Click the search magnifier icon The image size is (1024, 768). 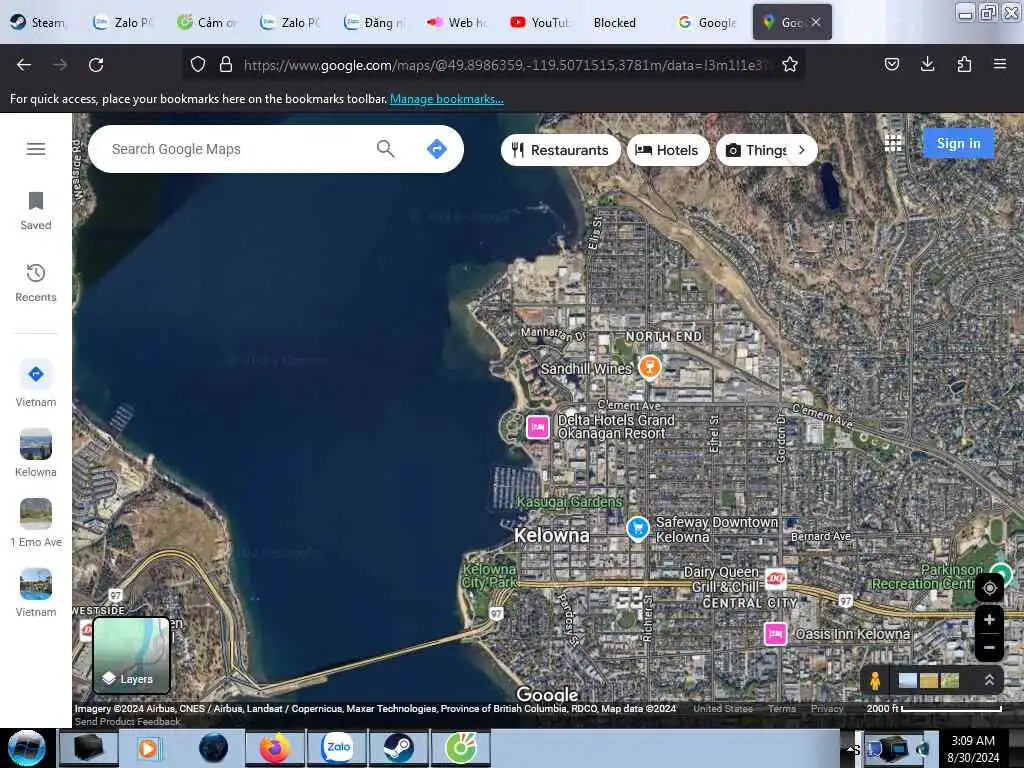click(x=385, y=149)
